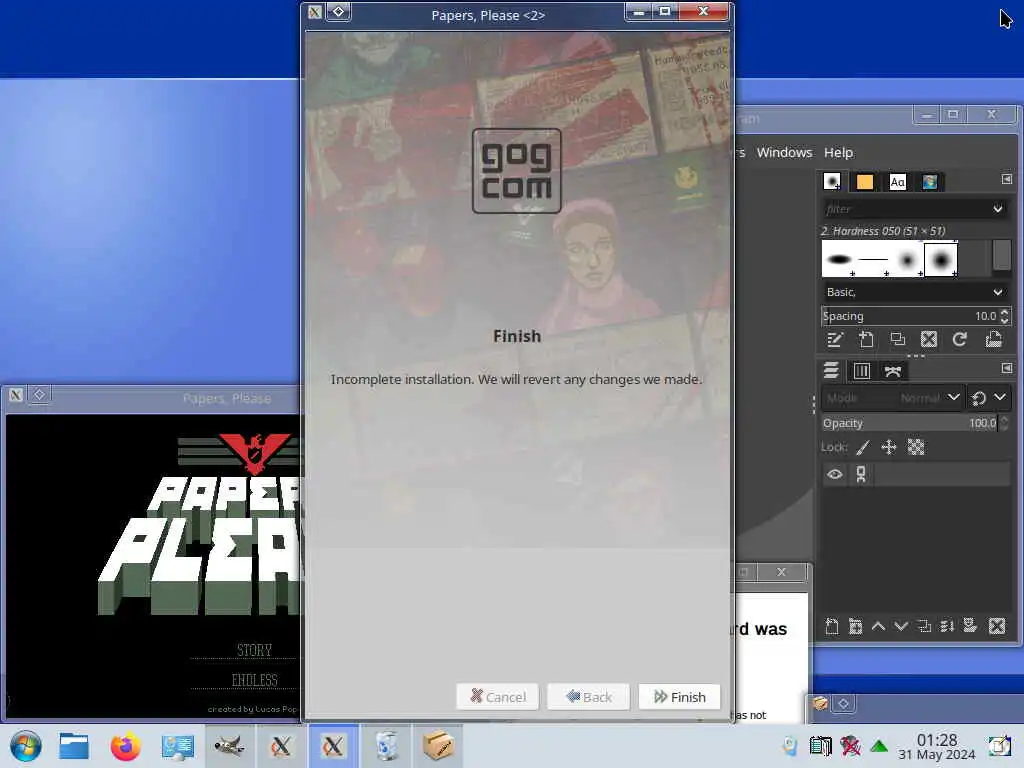Viewport: 1024px width, 768px height.
Task: Click the brush list scrollbar
Action: pyautogui.click(x=1001, y=255)
